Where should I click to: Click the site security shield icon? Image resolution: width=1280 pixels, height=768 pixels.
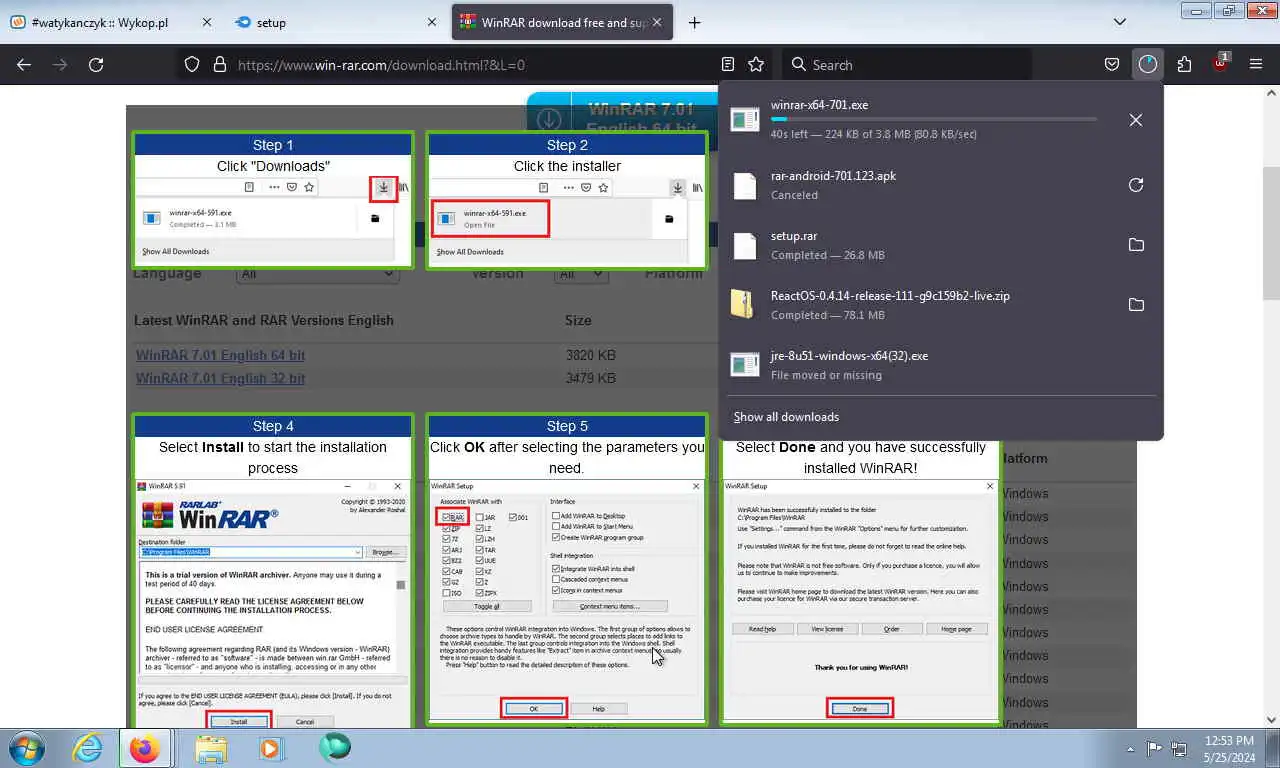tap(192, 64)
